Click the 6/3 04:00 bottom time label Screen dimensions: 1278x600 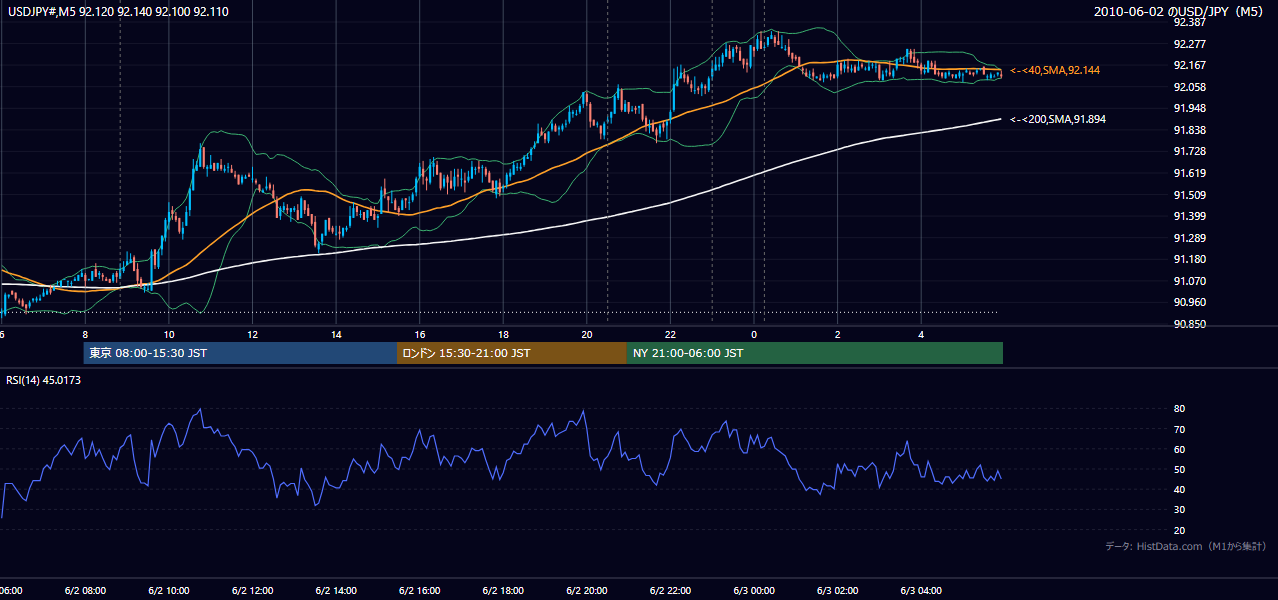[921, 591]
